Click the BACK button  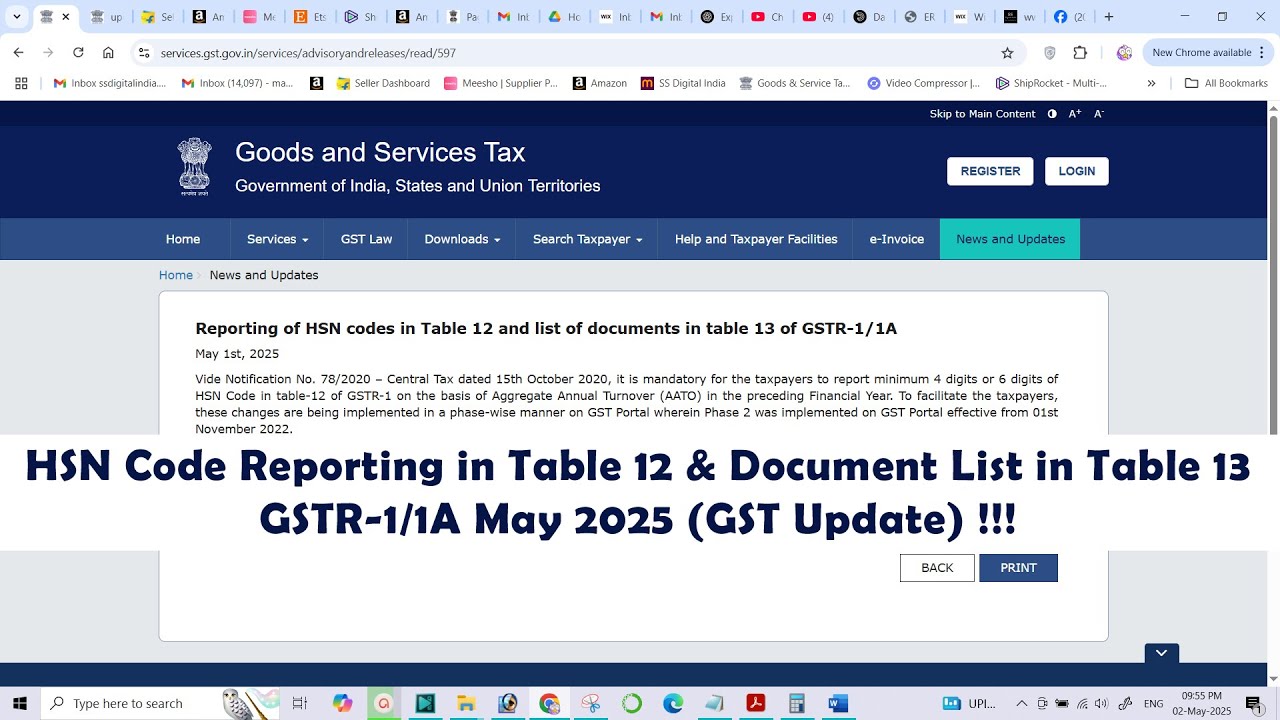[x=937, y=568]
